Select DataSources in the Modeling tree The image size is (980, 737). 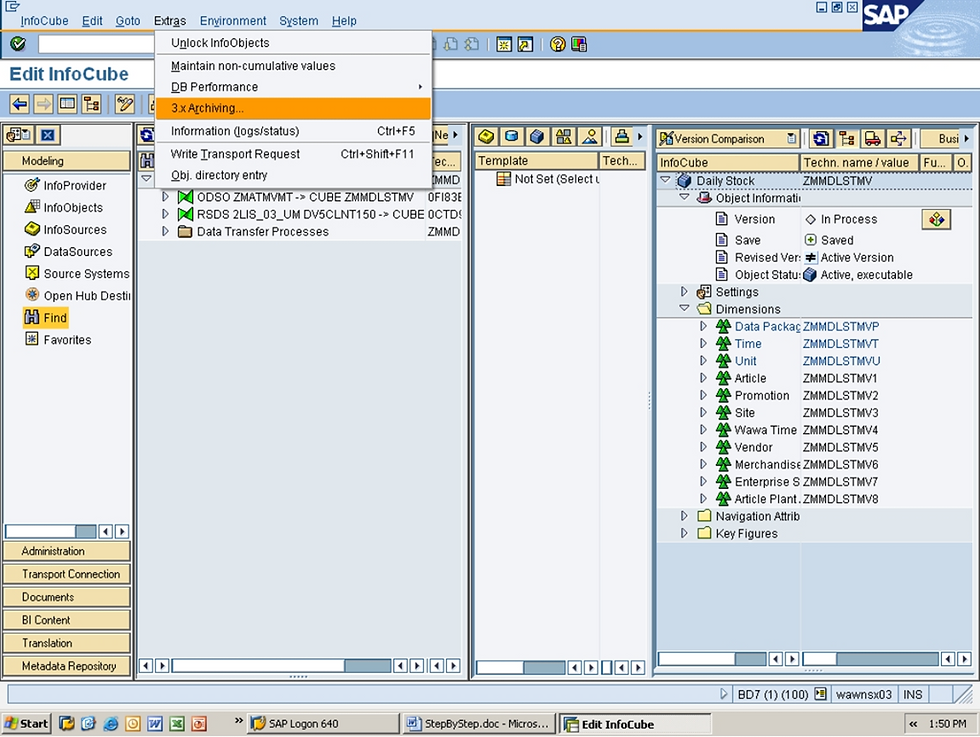(68, 251)
